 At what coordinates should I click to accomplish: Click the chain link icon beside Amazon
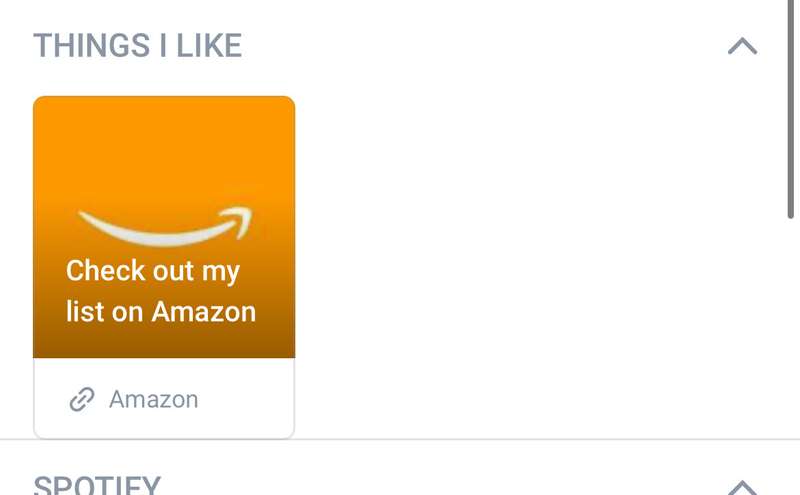click(x=82, y=399)
